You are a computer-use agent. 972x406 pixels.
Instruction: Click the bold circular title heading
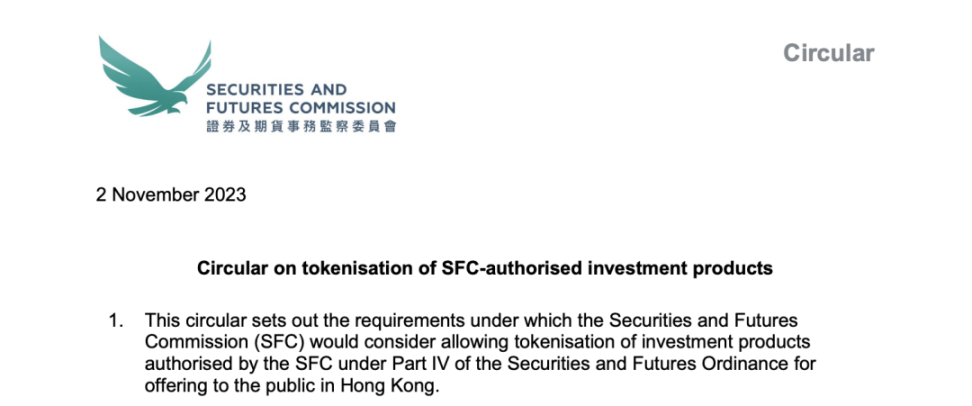point(485,268)
